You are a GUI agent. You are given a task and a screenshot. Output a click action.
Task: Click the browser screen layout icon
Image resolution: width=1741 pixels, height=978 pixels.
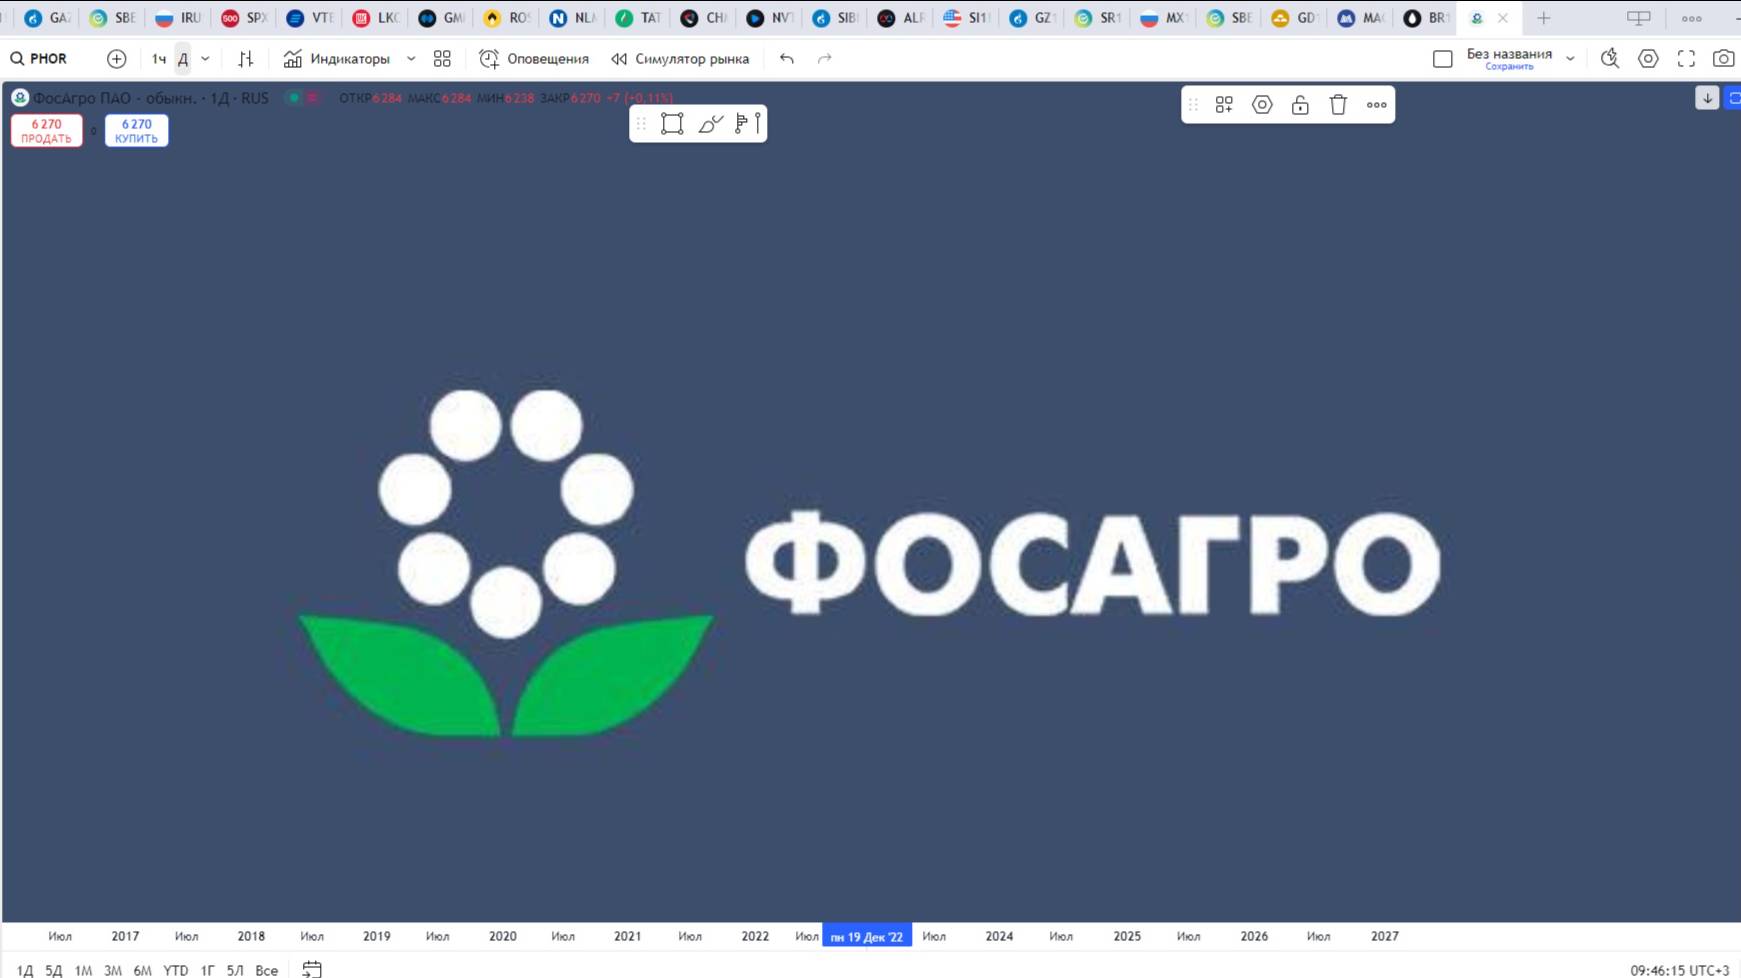1639,18
